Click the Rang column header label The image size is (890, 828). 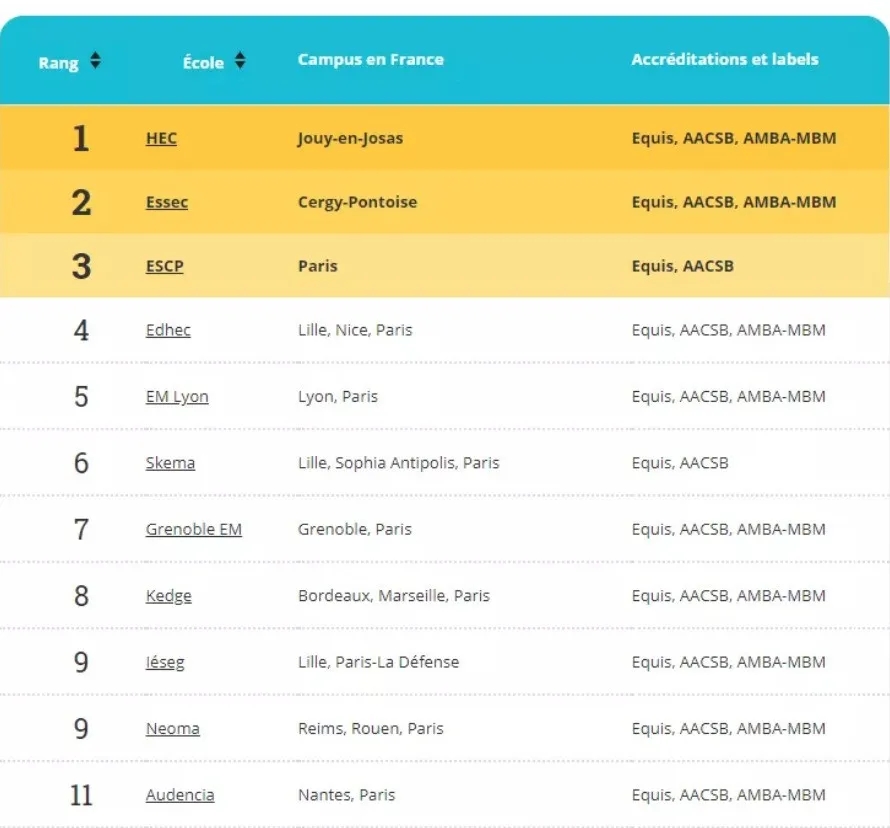[x=58, y=62]
